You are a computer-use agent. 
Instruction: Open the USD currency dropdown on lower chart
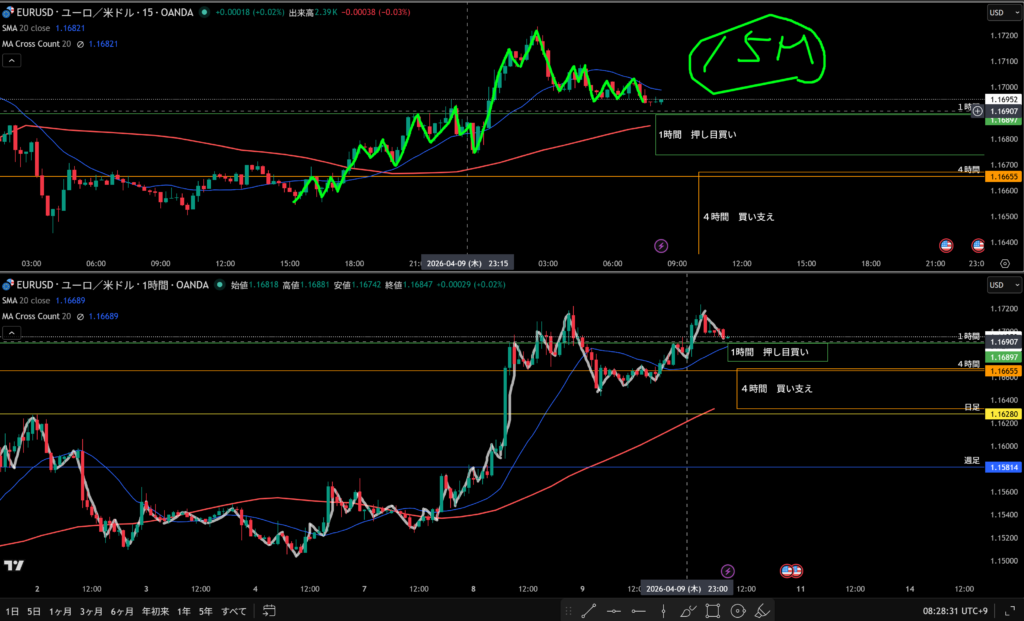1000,285
